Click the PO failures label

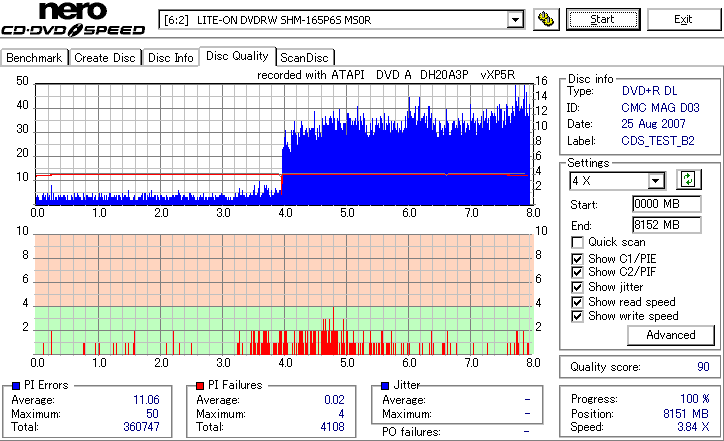click(411, 432)
